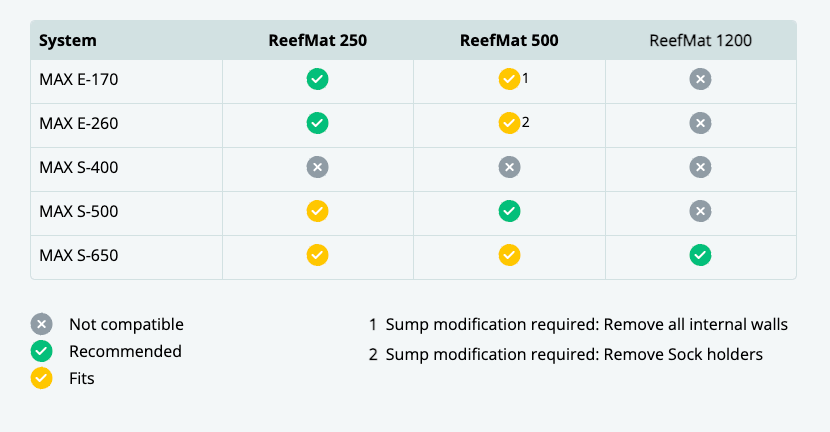Select the ReefMat 1200 column header
Image resolution: width=830 pixels, height=432 pixels.
pos(701,41)
